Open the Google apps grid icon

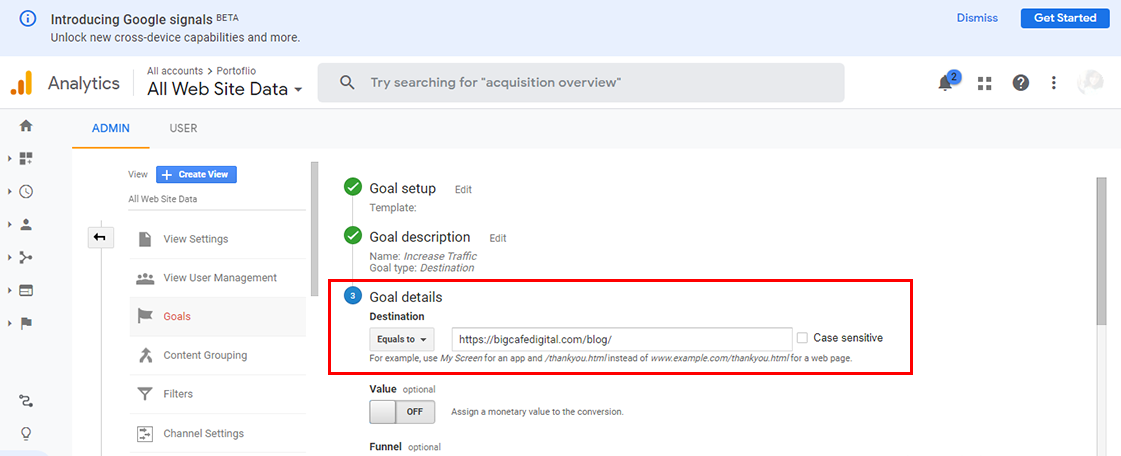pyautogui.click(x=984, y=83)
